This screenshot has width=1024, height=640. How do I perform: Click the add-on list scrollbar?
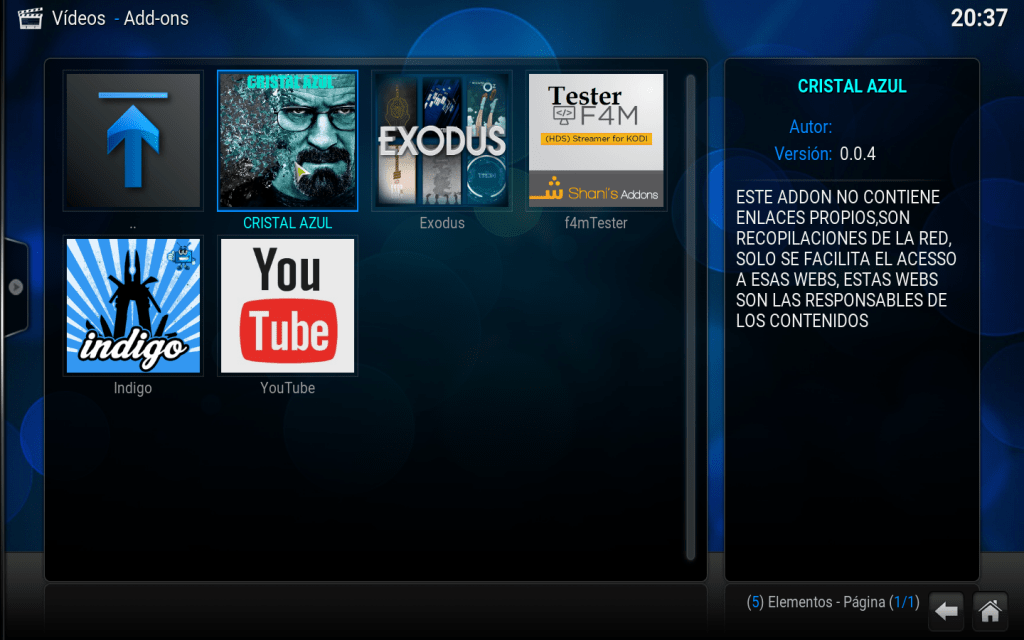pyautogui.click(x=690, y=317)
